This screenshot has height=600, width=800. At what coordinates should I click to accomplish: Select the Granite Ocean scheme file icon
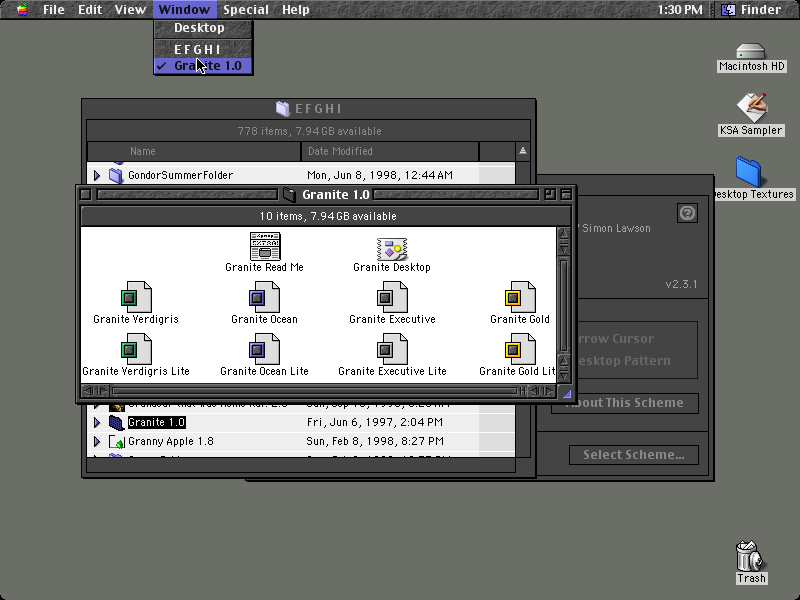click(264, 297)
